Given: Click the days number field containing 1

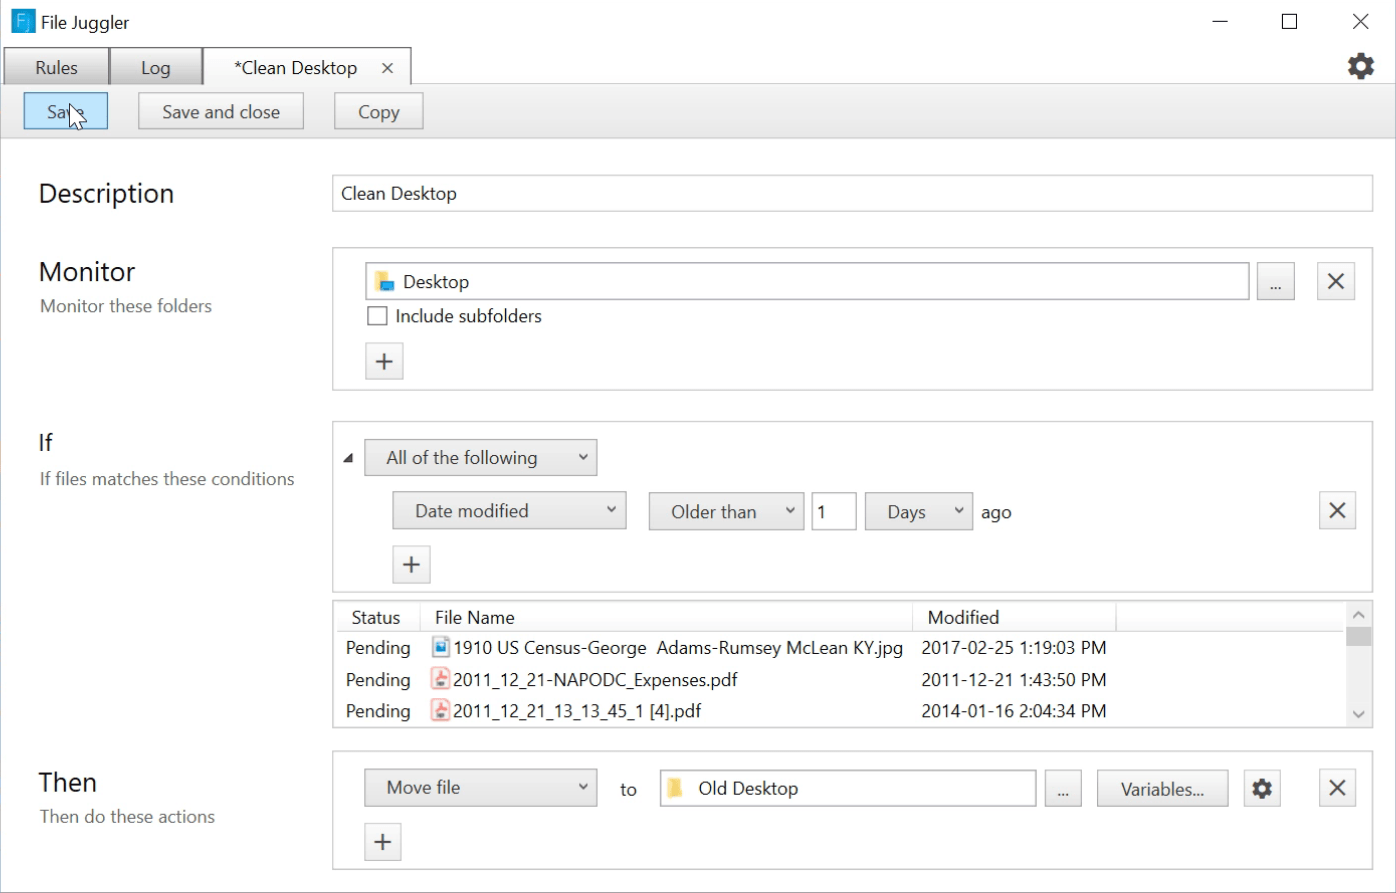Looking at the screenshot, I should (x=834, y=511).
